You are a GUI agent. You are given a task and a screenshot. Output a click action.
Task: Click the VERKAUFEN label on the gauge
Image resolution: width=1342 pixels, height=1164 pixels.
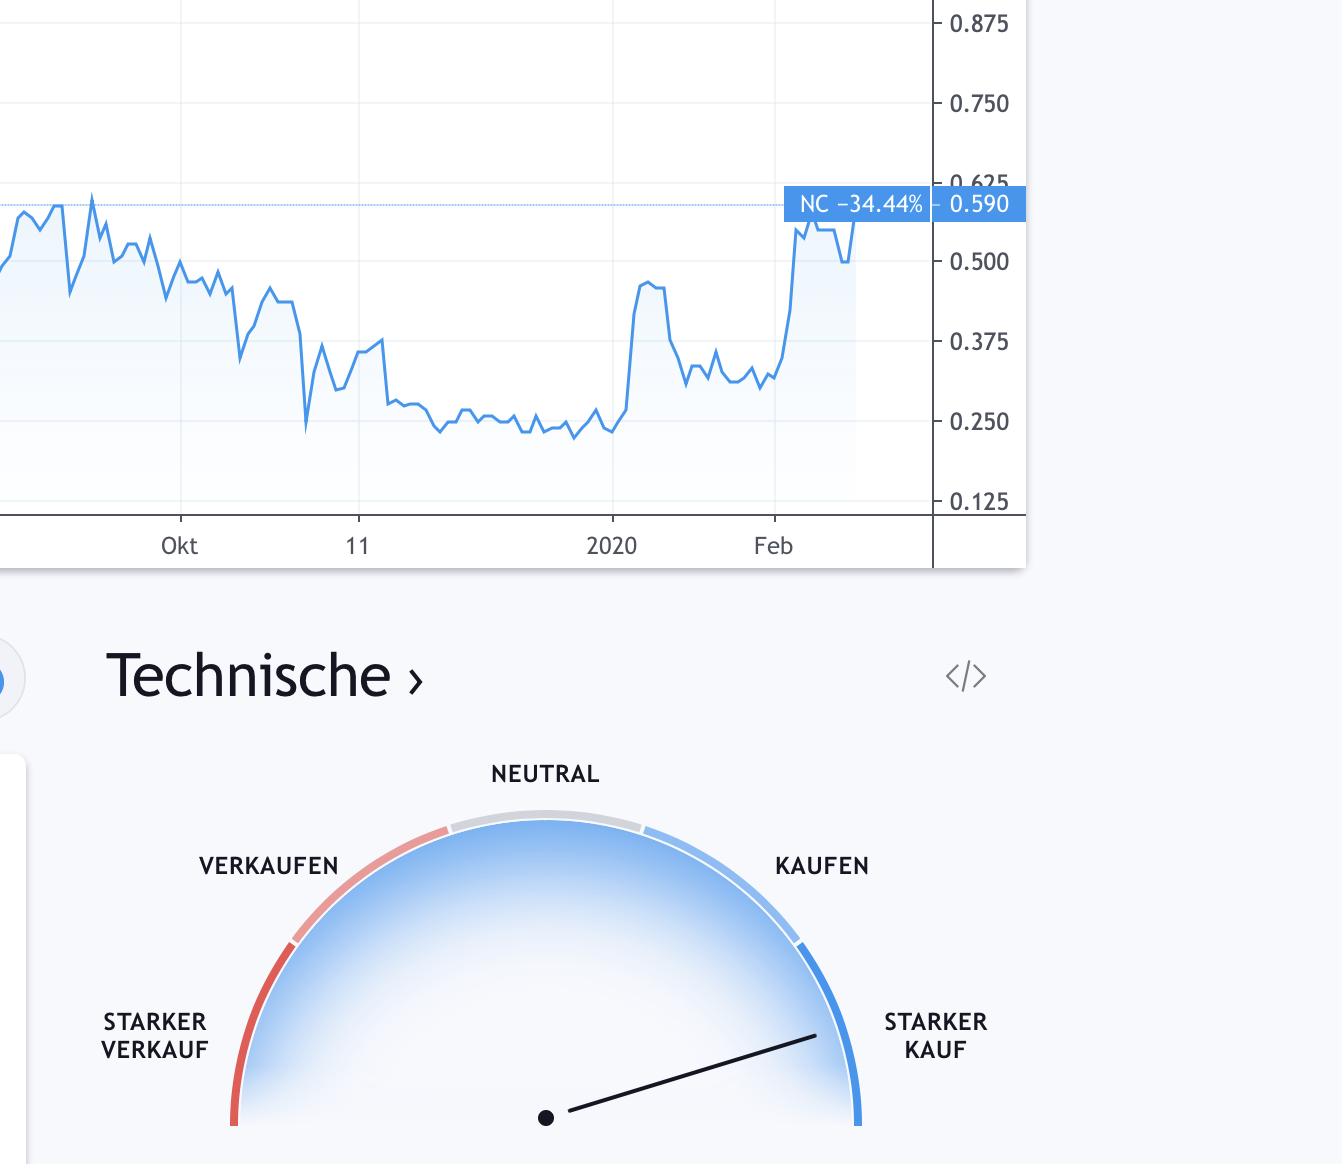pyautogui.click(x=268, y=865)
